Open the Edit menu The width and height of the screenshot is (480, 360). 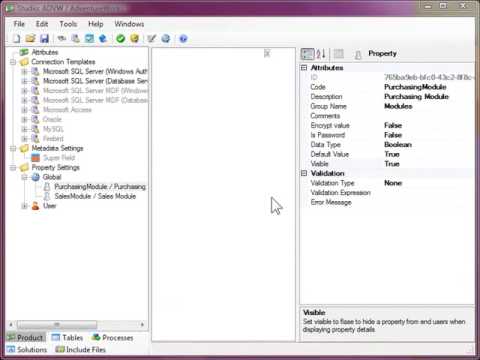point(42,24)
